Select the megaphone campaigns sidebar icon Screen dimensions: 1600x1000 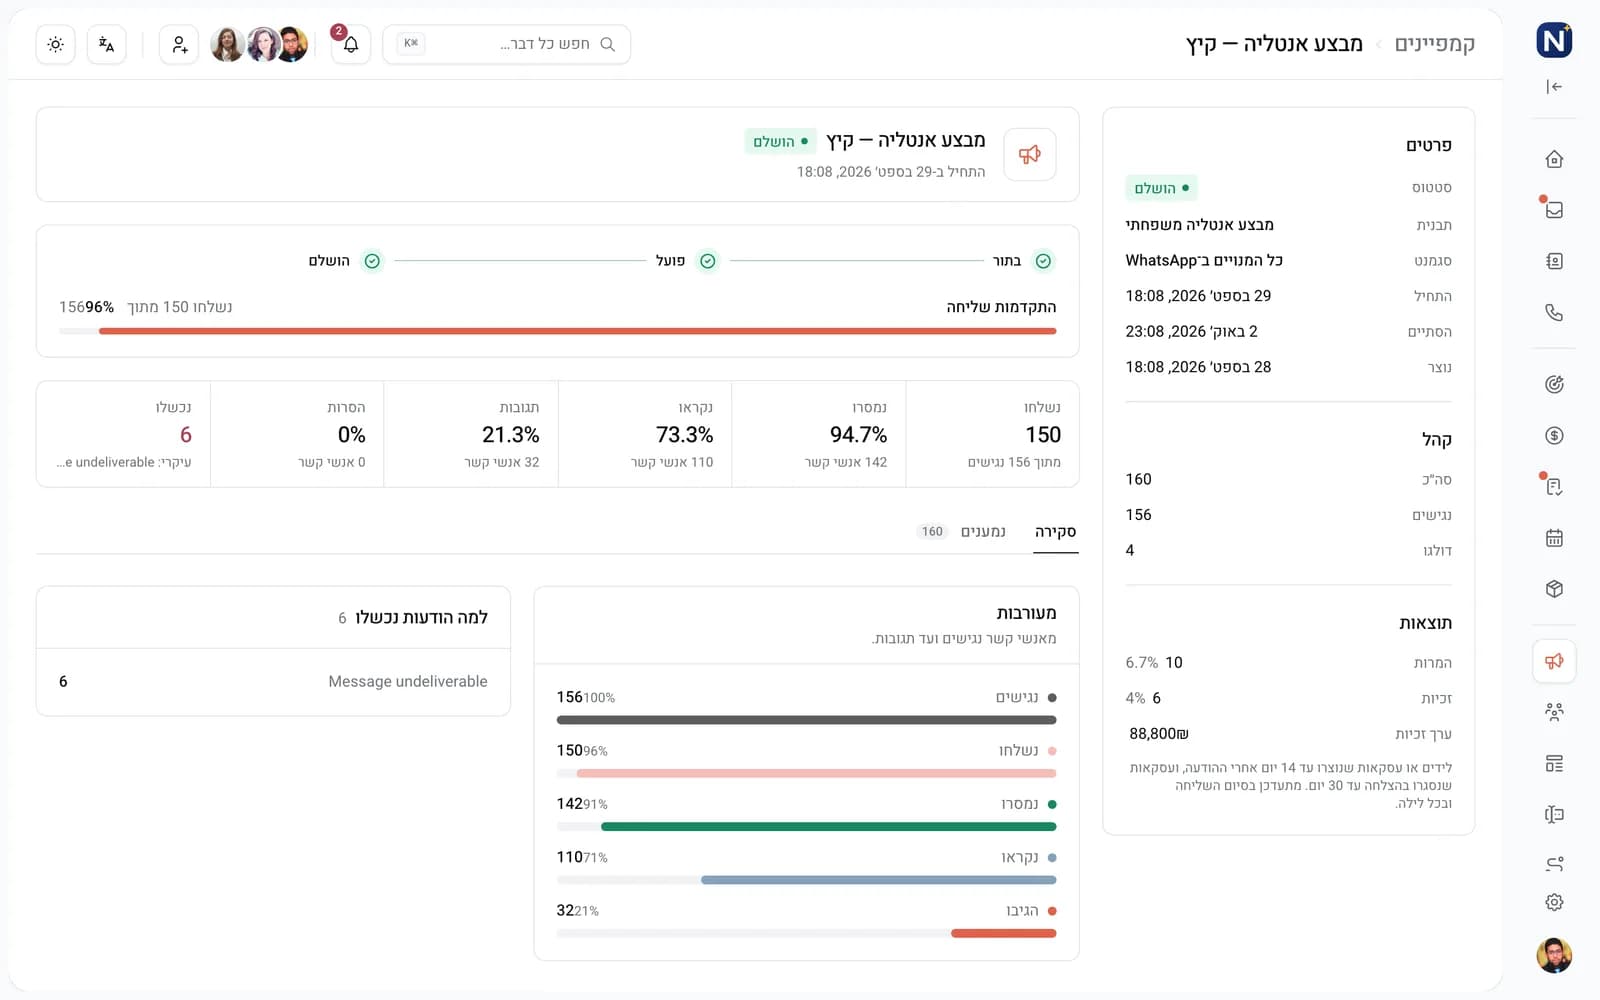click(1554, 661)
